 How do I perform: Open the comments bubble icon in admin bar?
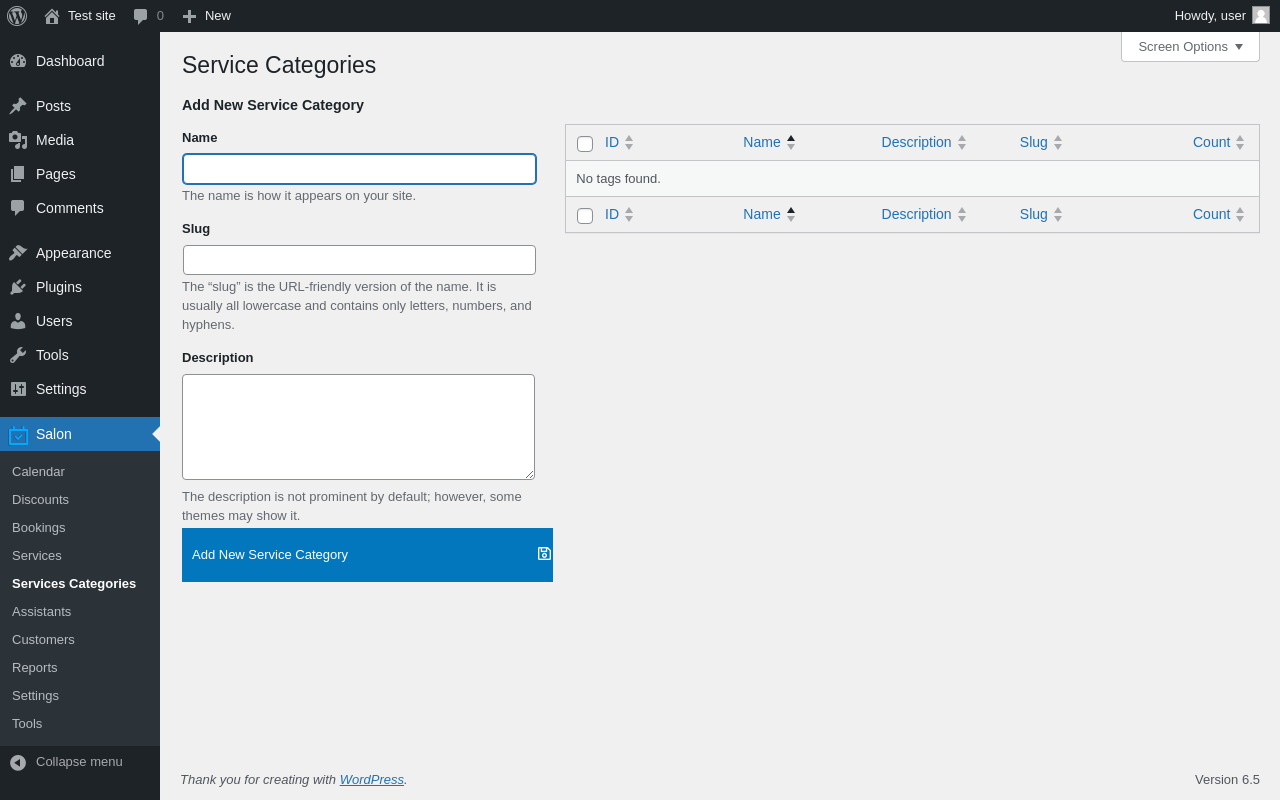[141, 16]
